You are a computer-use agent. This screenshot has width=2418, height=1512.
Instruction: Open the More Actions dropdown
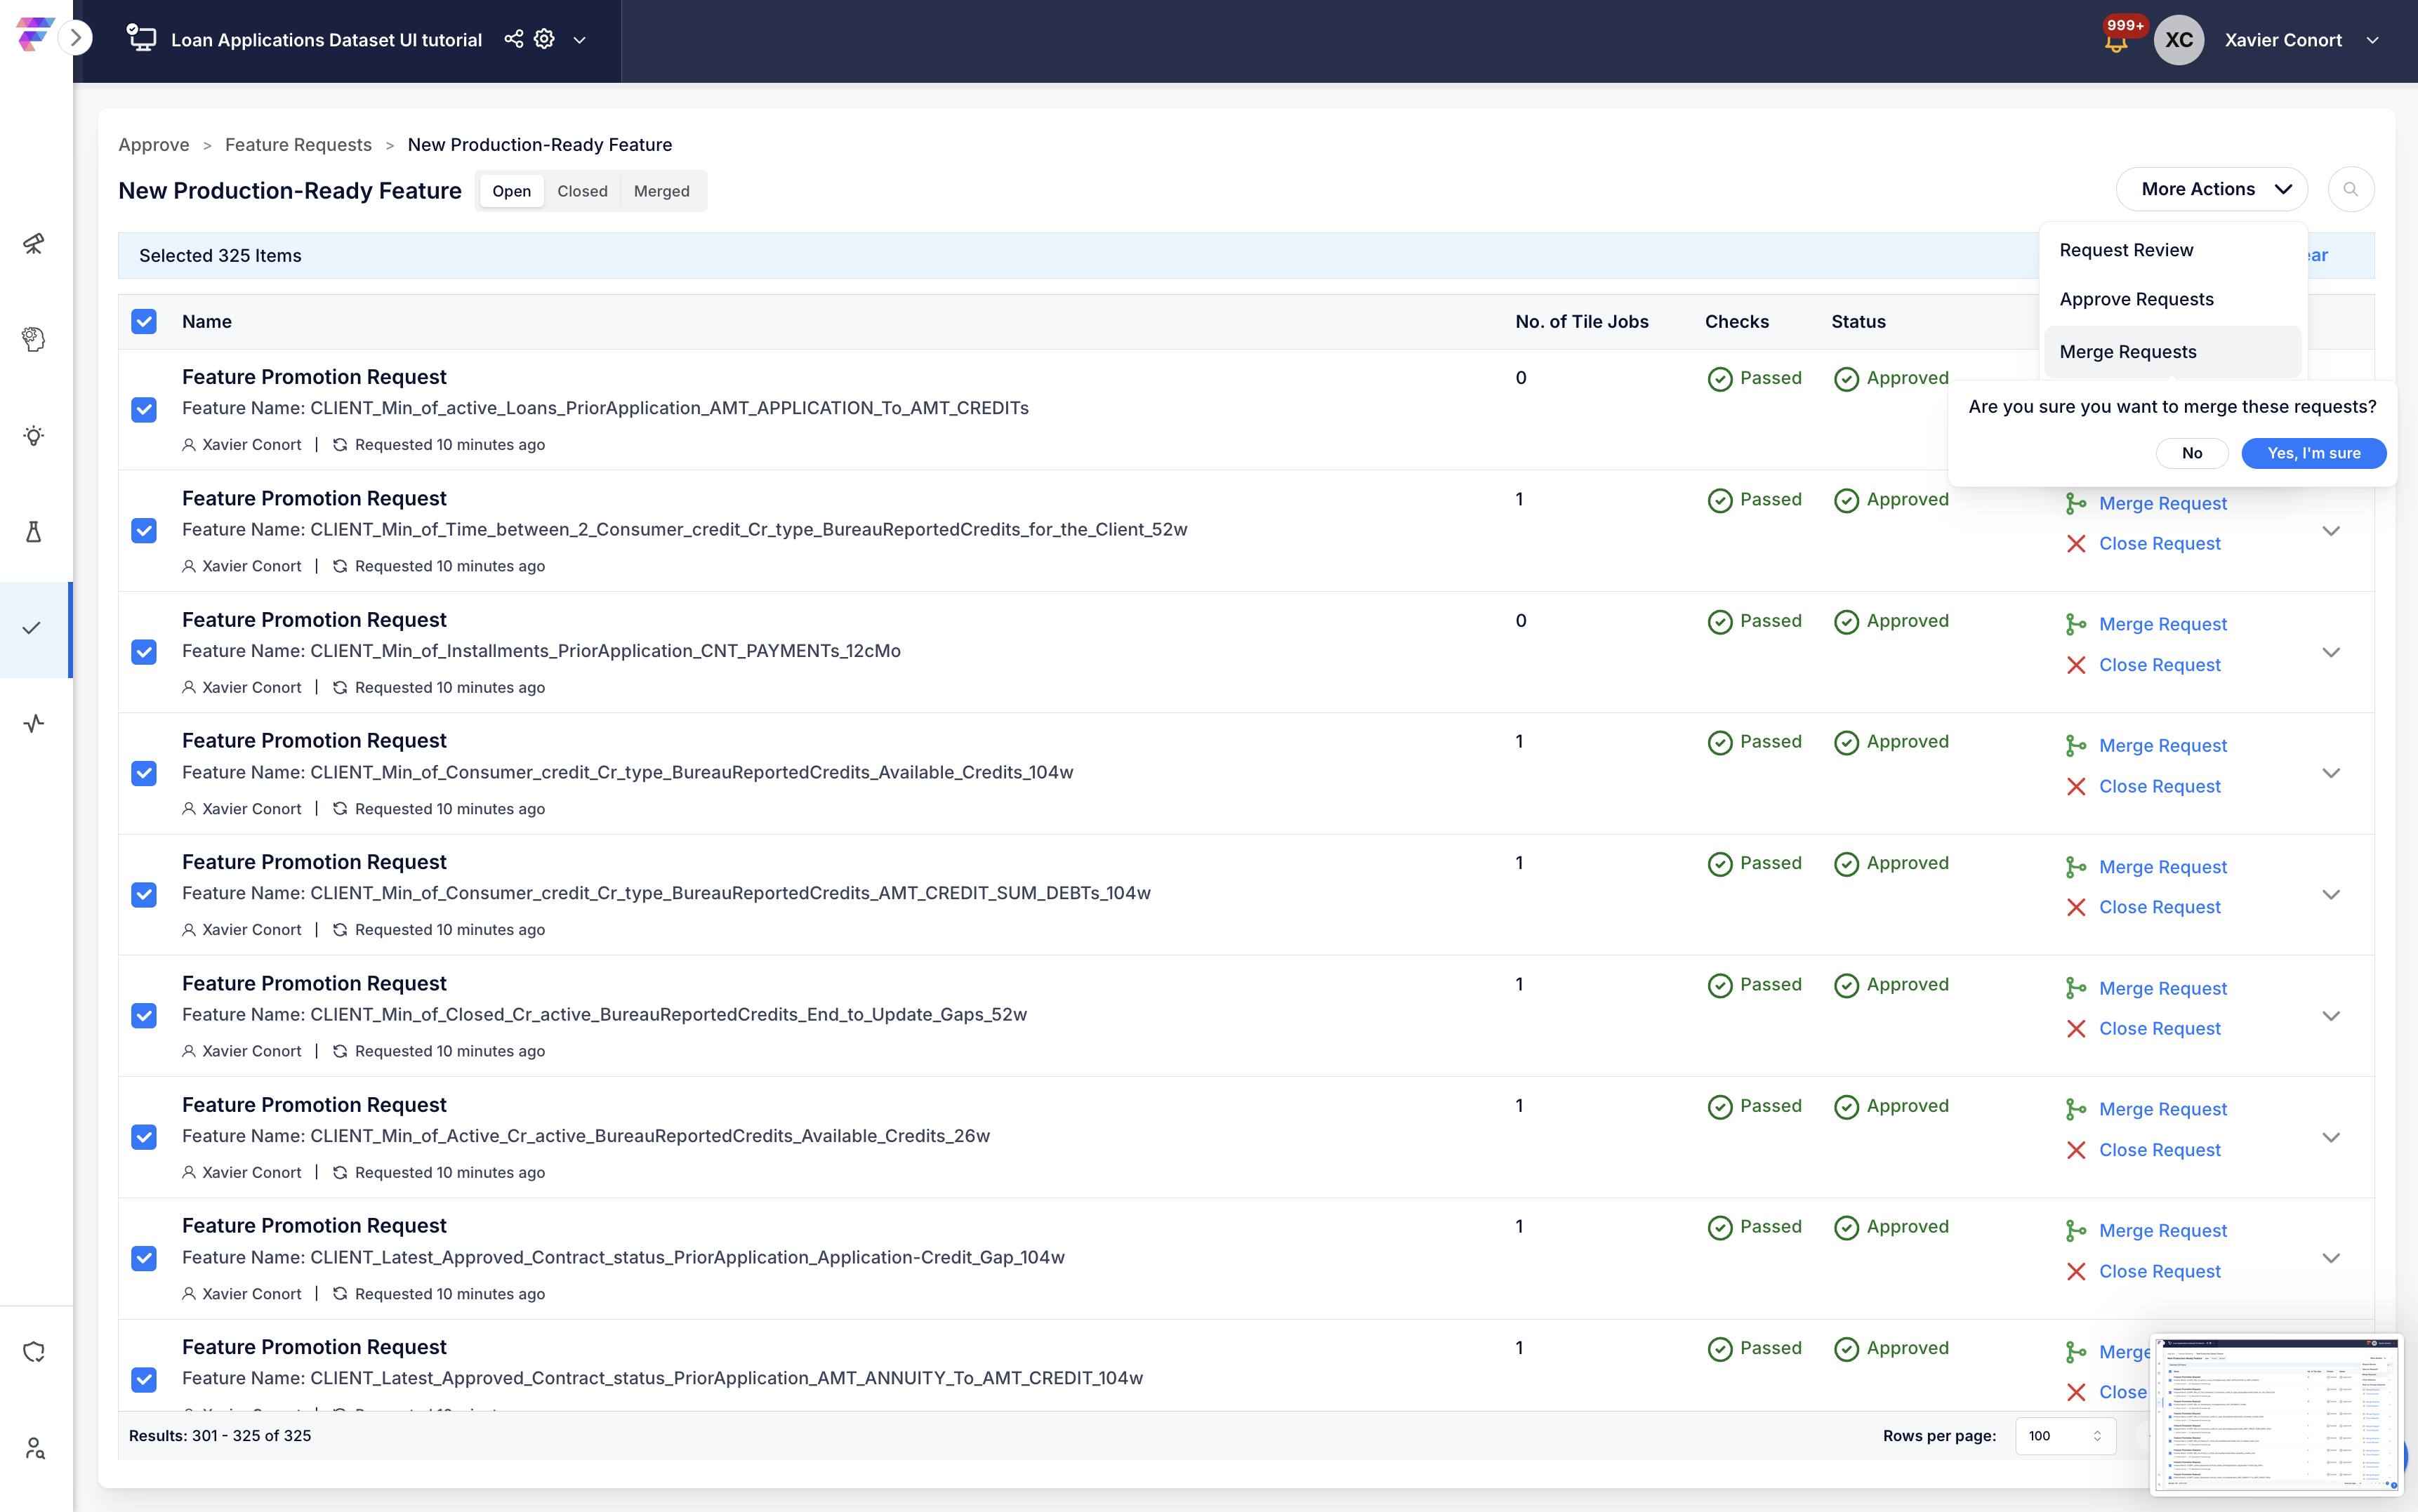click(2211, 189)
